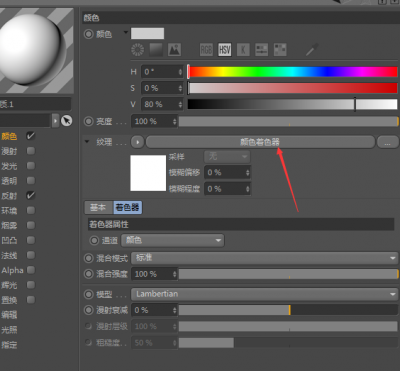Enable the Alpha channel checkbox
Image resolution: width=400 pixels, height=371 pixels.
31,270
